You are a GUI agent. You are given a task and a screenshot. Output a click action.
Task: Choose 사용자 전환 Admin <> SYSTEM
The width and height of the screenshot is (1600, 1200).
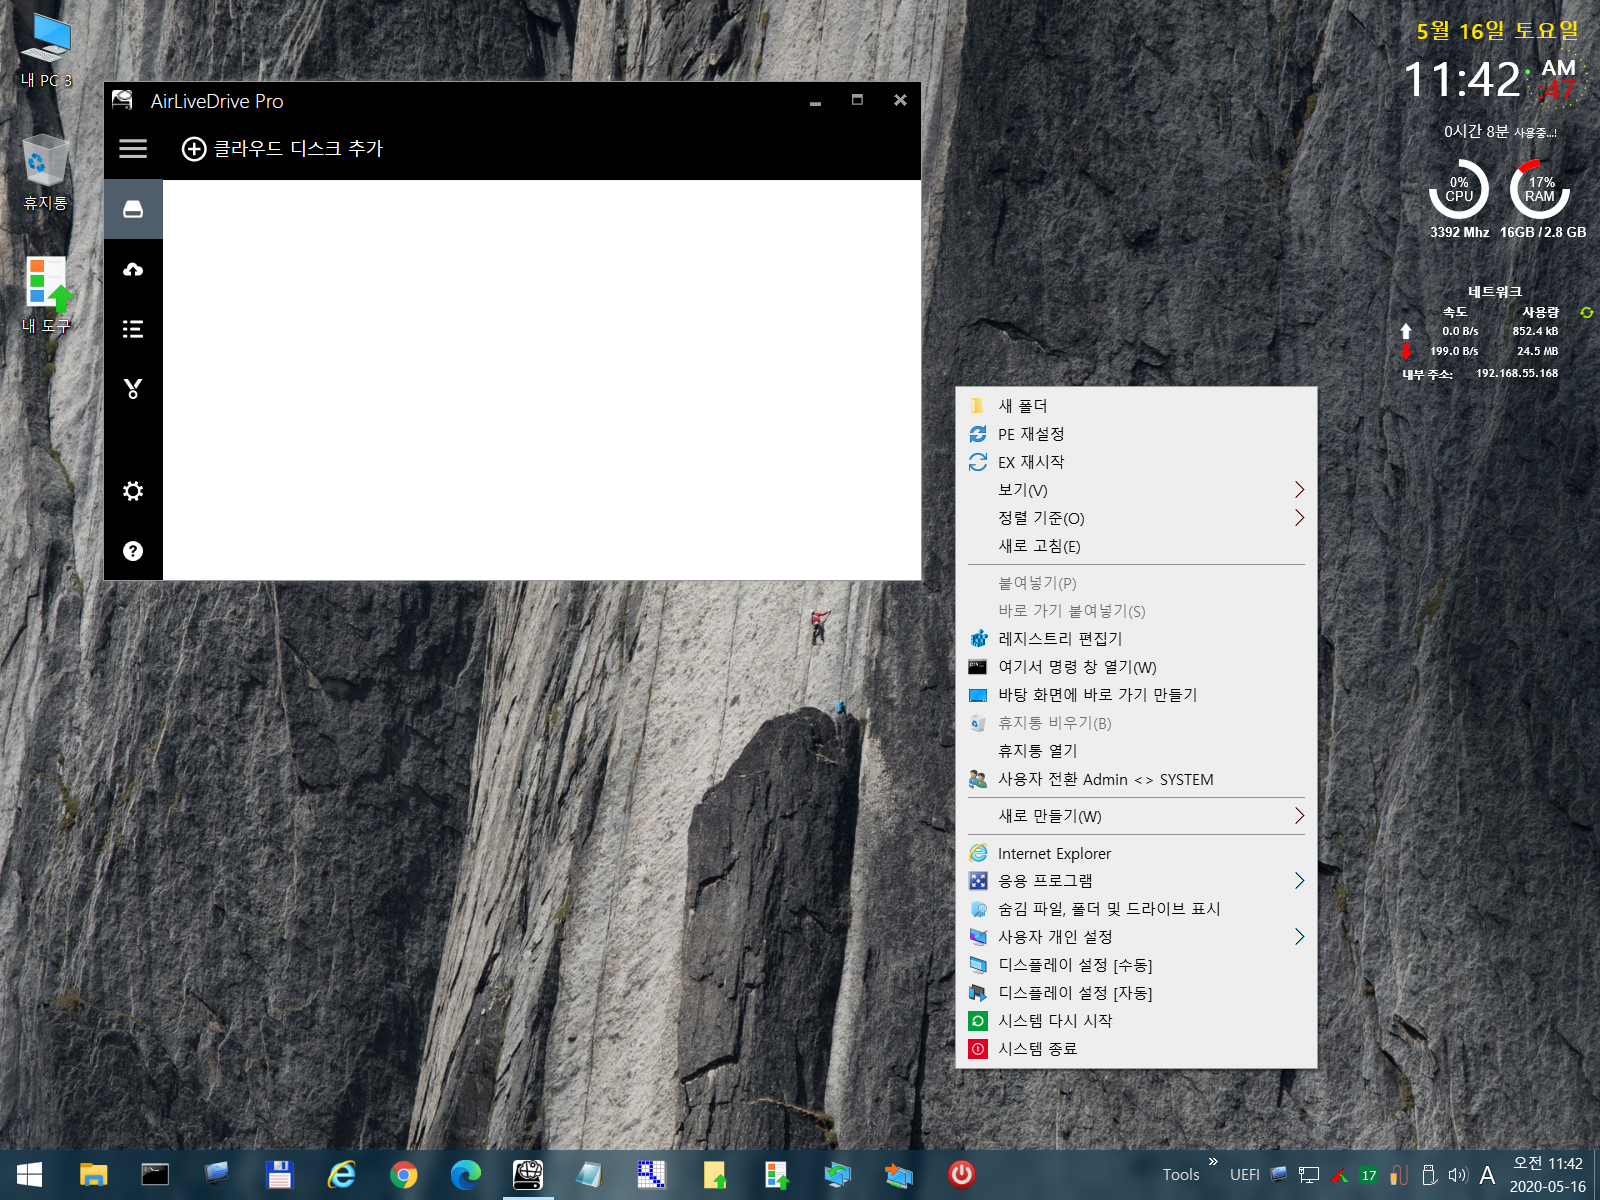point(1136,779)
